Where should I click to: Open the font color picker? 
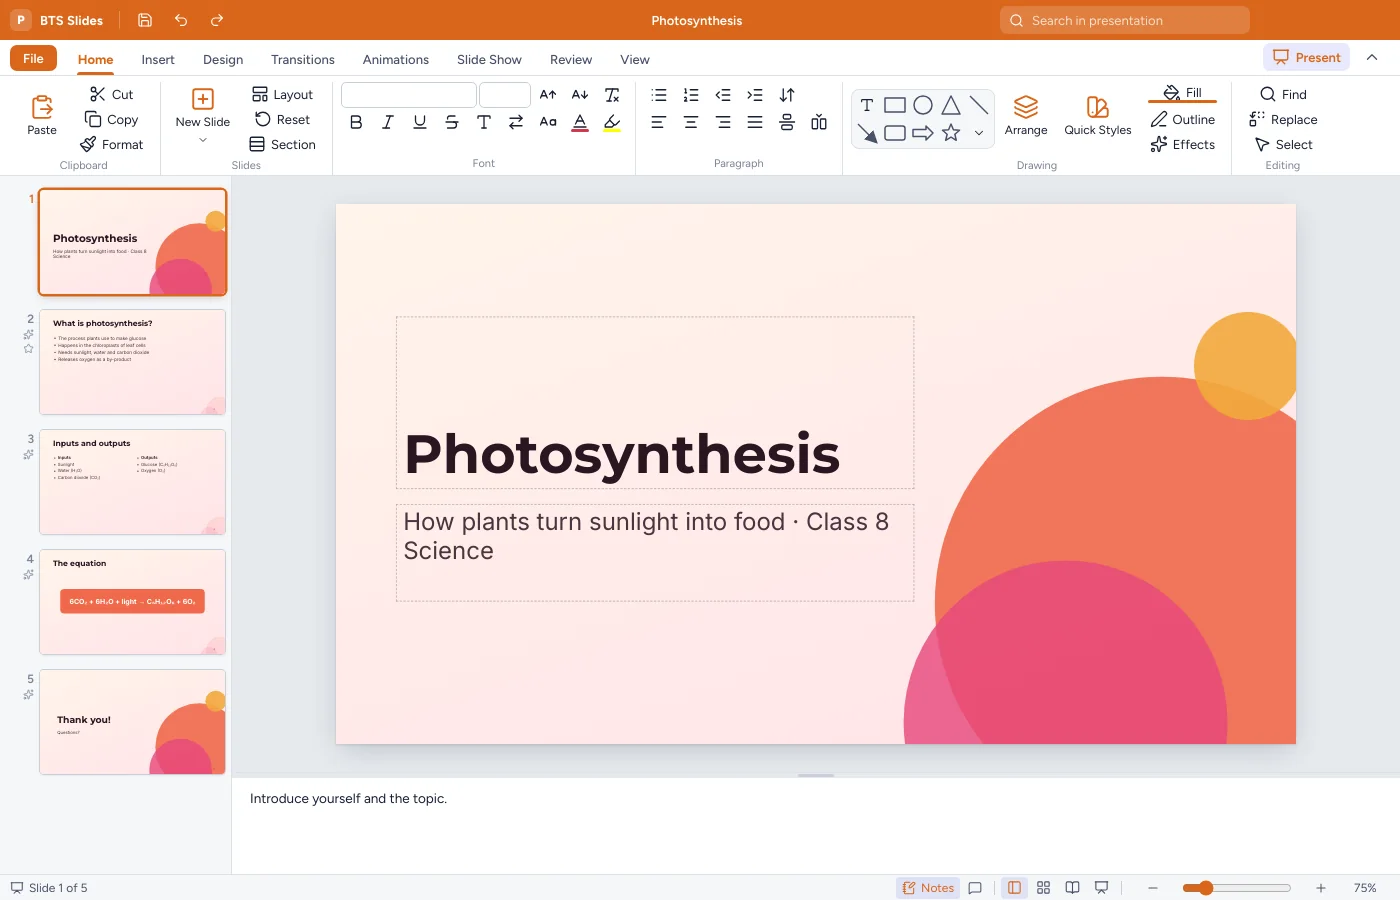point(580,122)
